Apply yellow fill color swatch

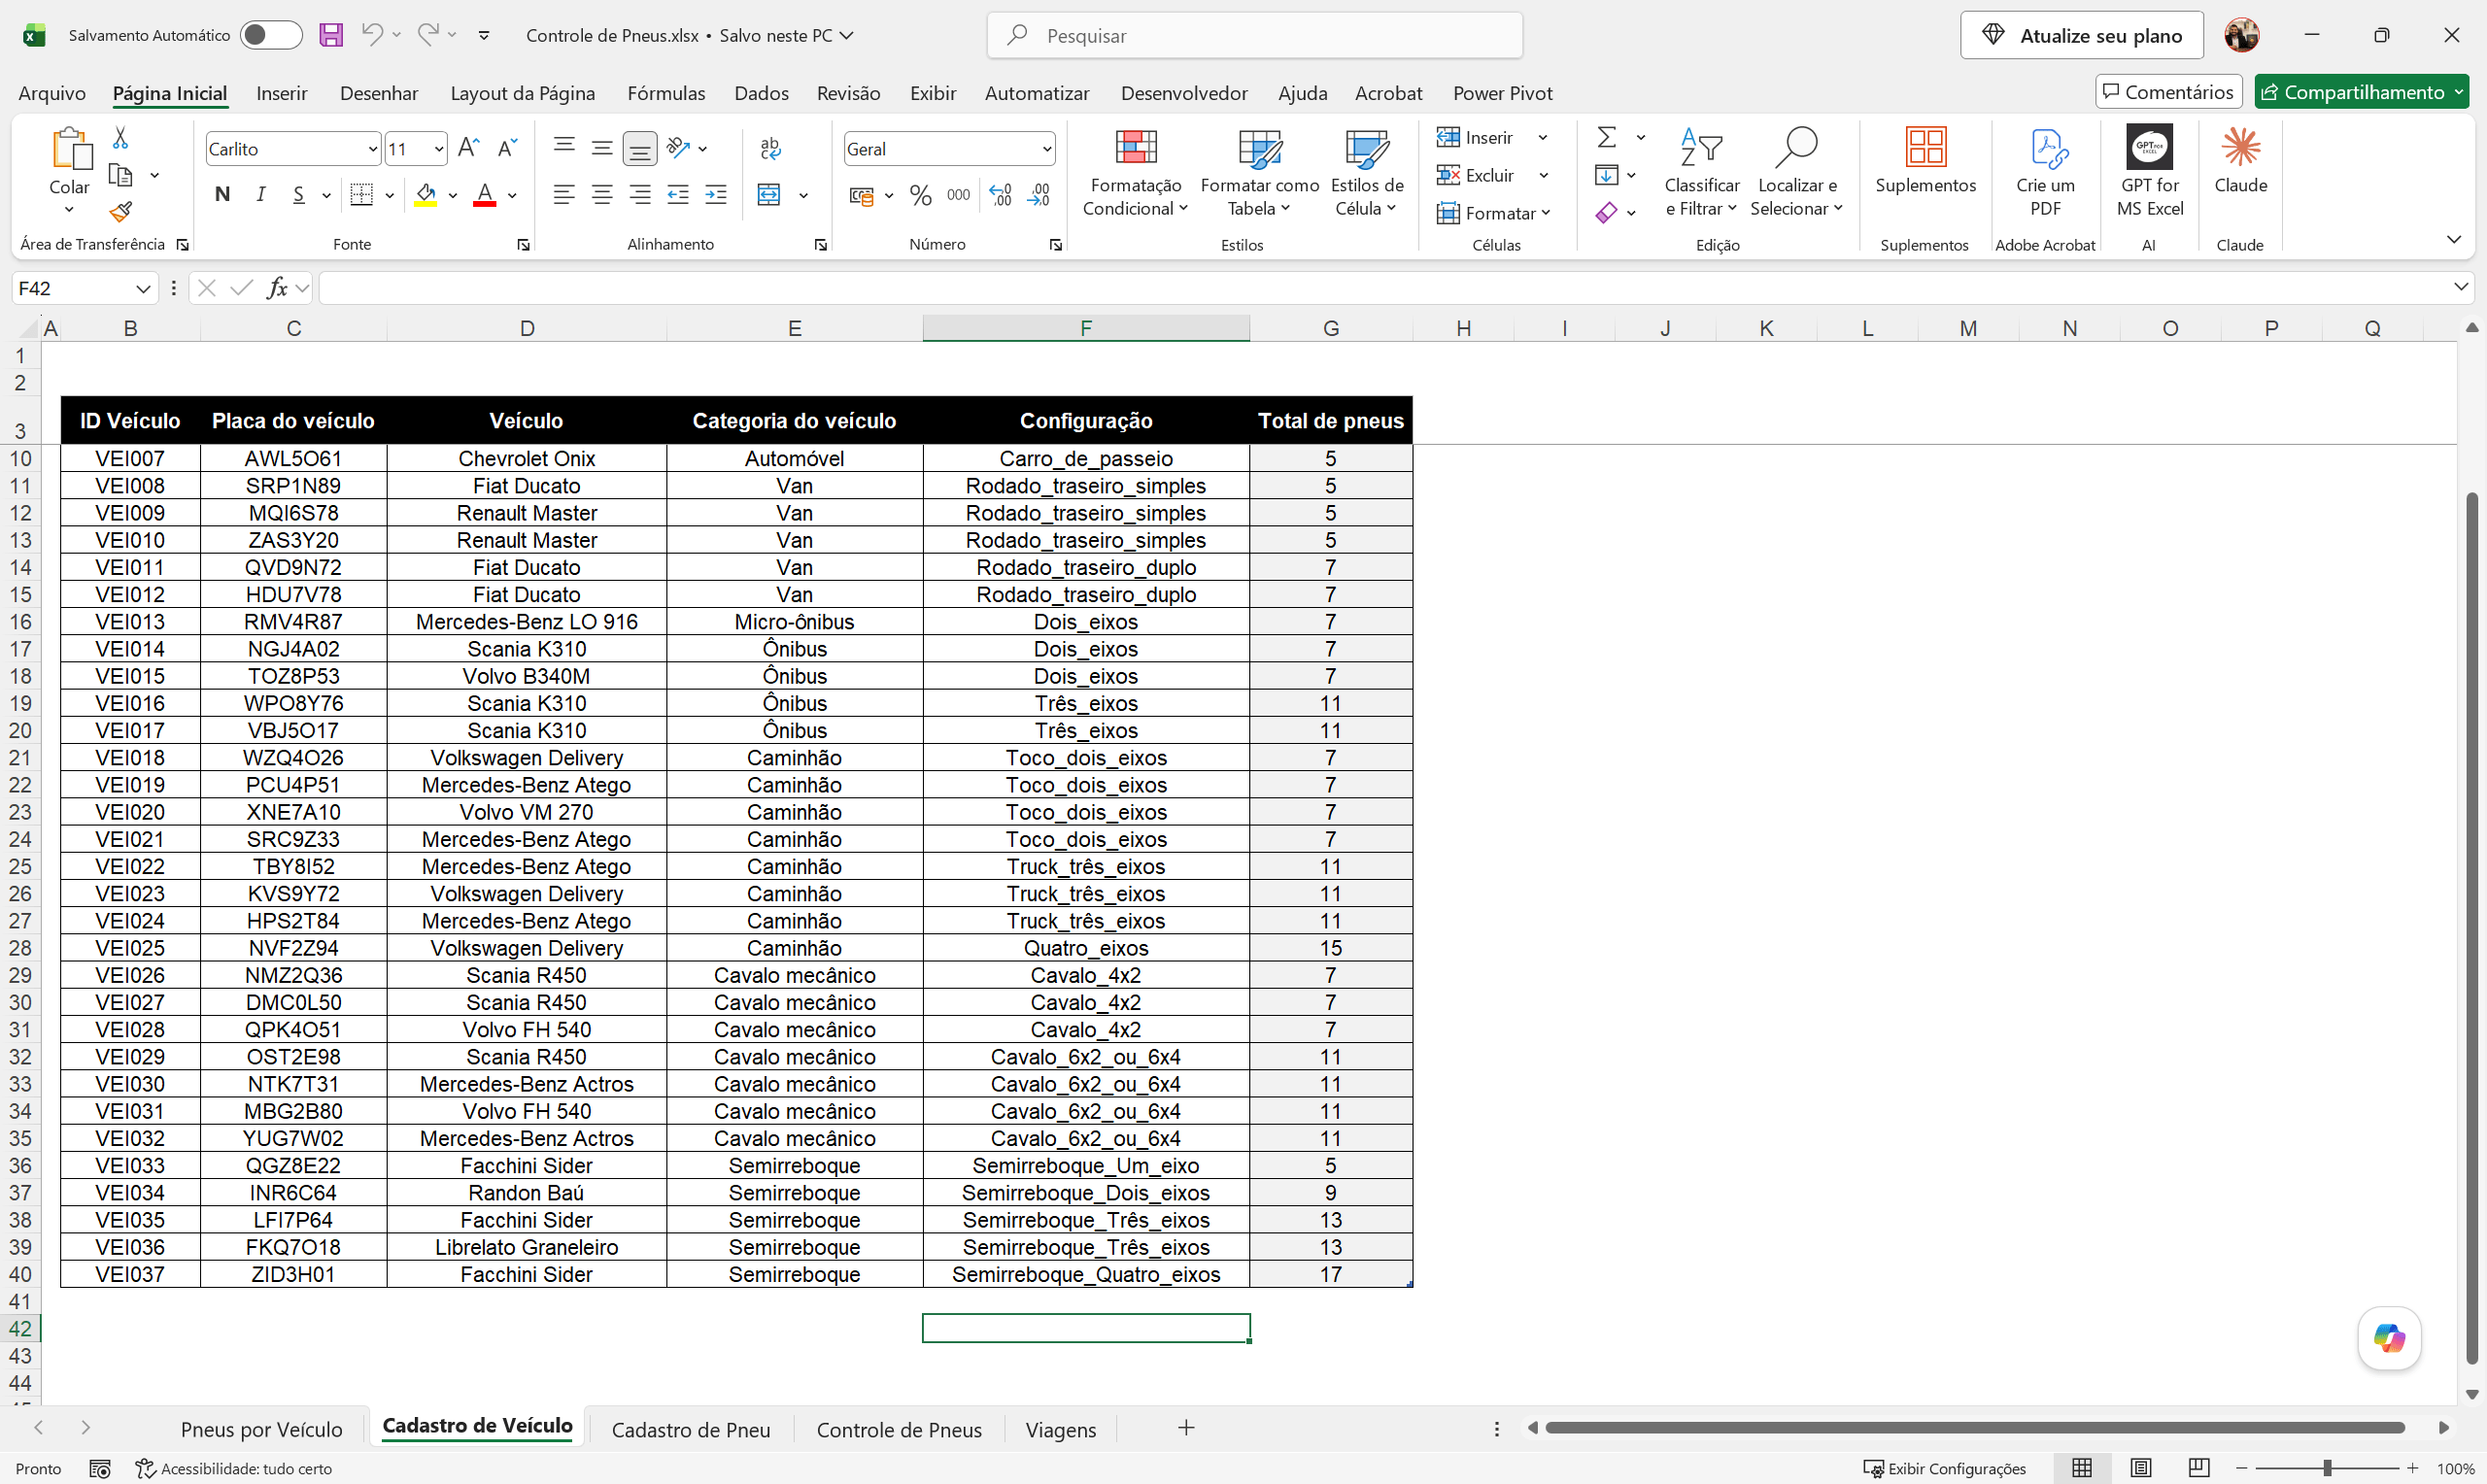click(x=426, y=194)
